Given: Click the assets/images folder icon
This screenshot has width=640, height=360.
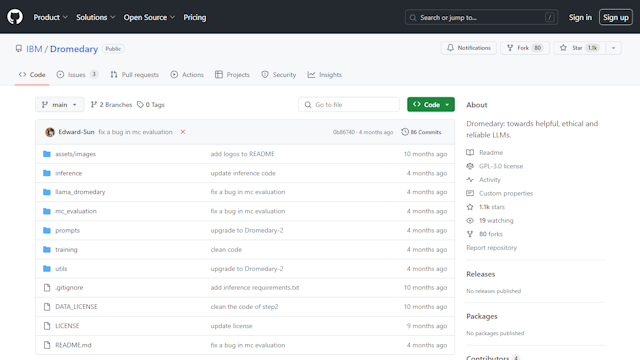Looking at the screenshot, I should tap(47, 154).
